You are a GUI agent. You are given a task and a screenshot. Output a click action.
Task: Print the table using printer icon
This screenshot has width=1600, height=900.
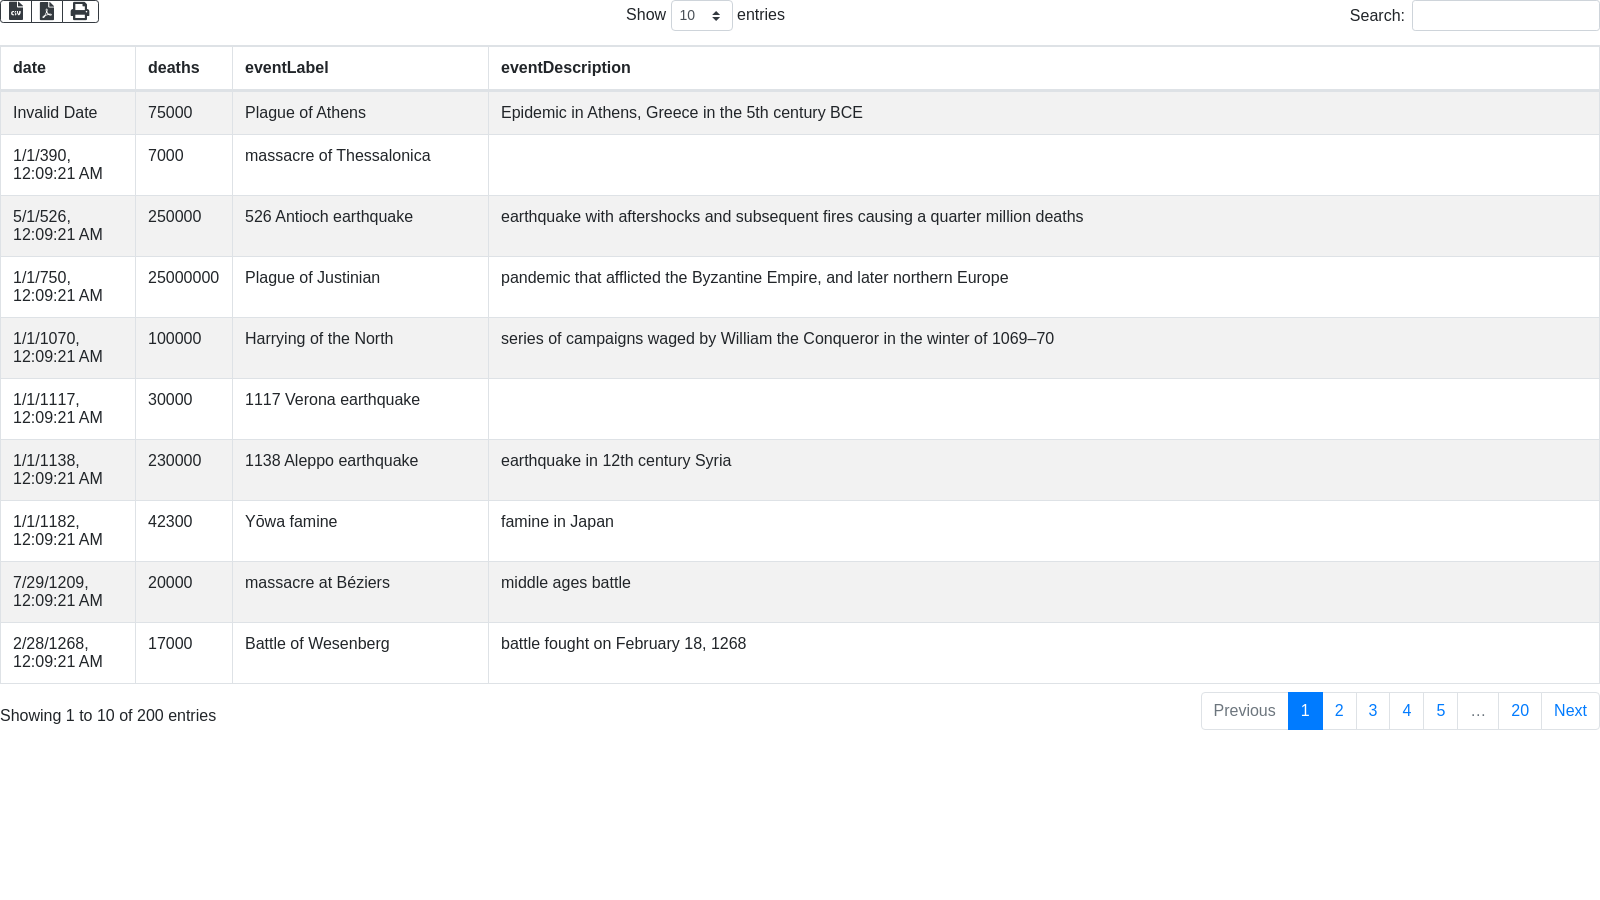click(x=80, y=11)
